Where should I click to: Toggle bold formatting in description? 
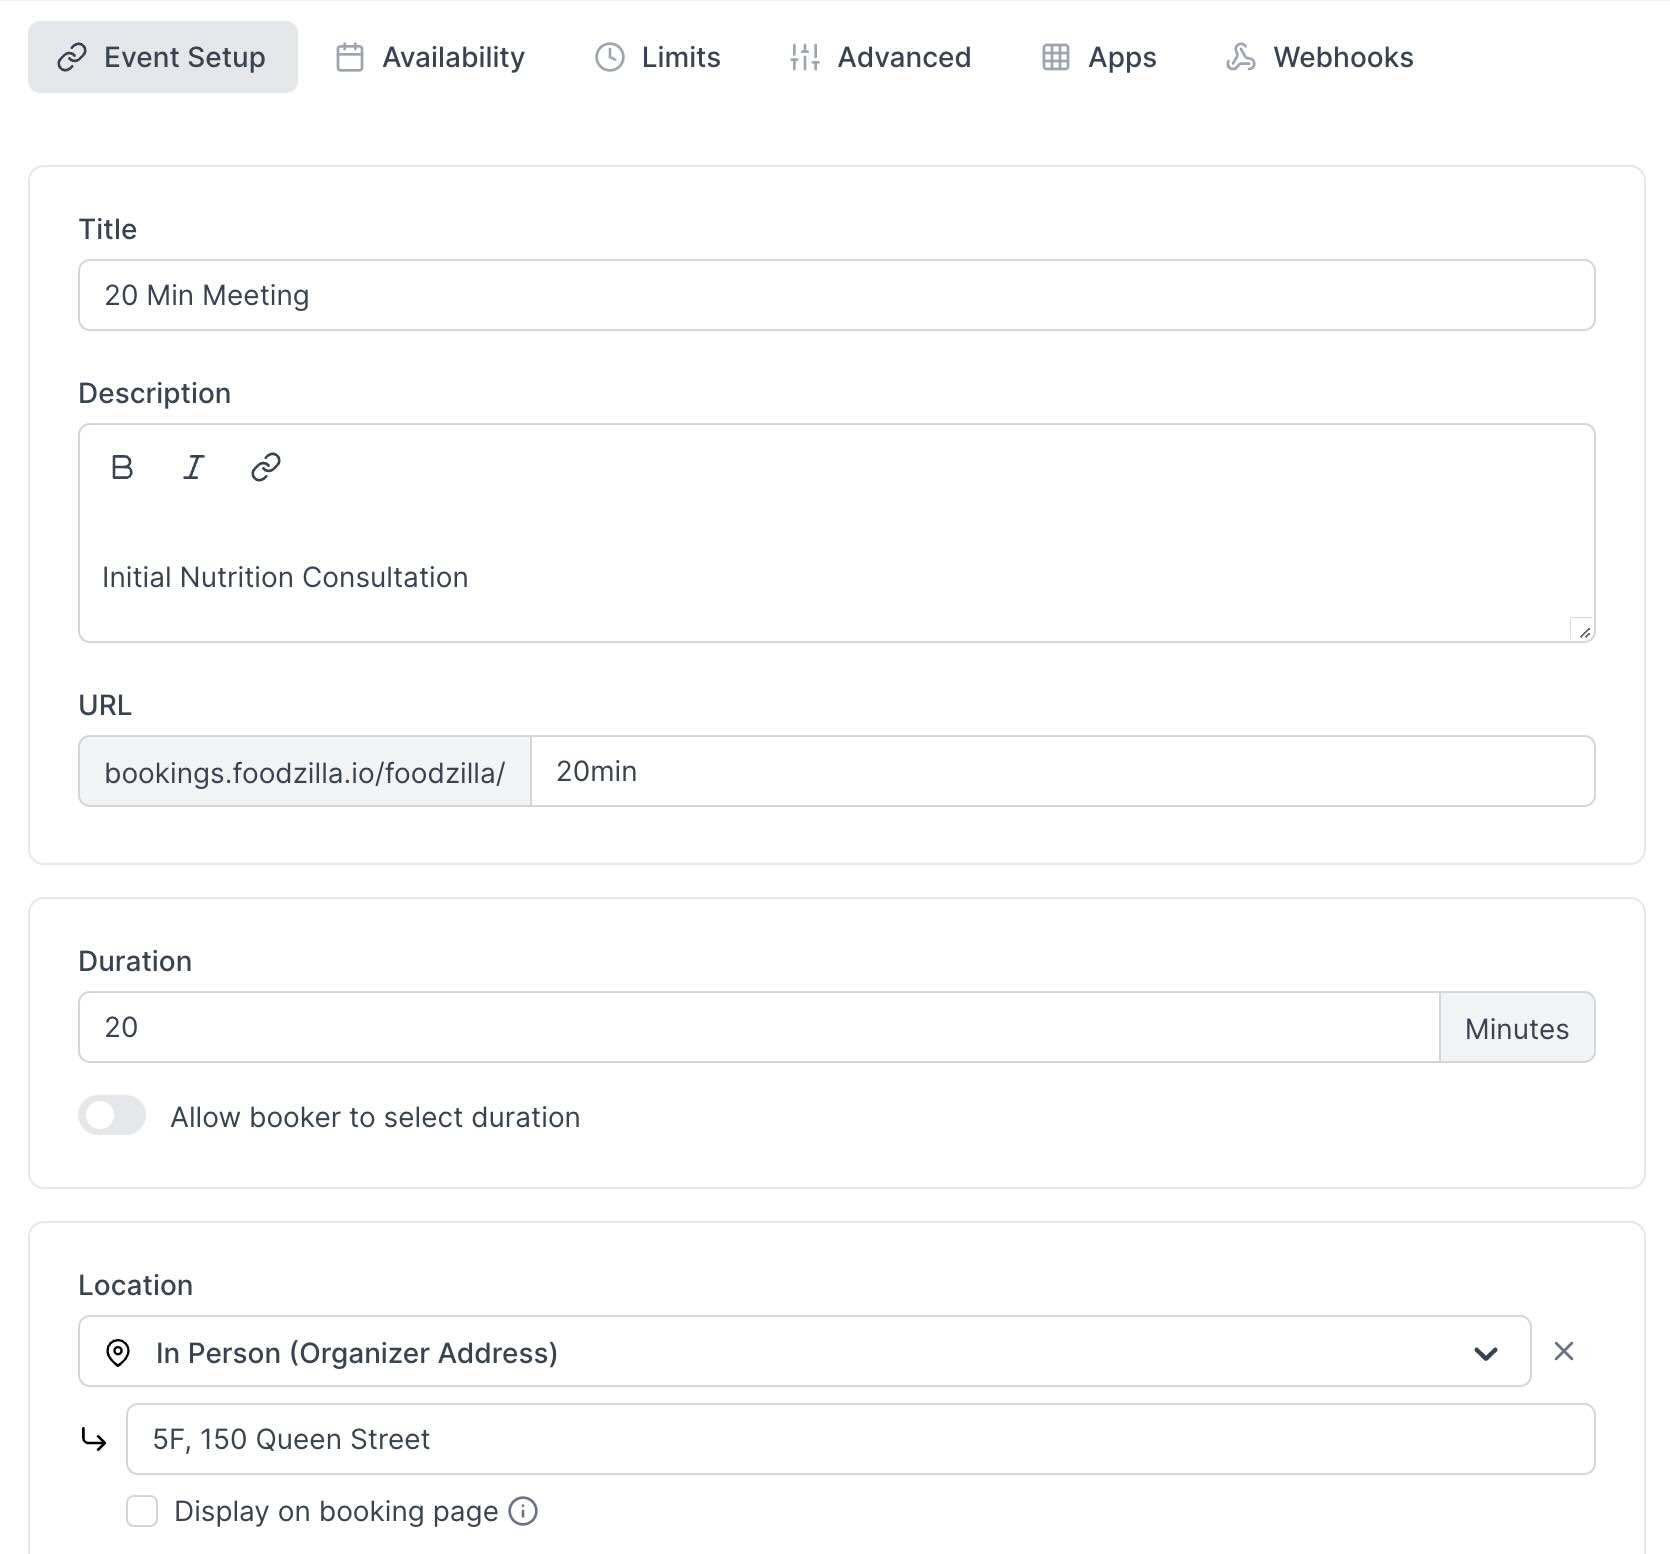click(122, 467)
